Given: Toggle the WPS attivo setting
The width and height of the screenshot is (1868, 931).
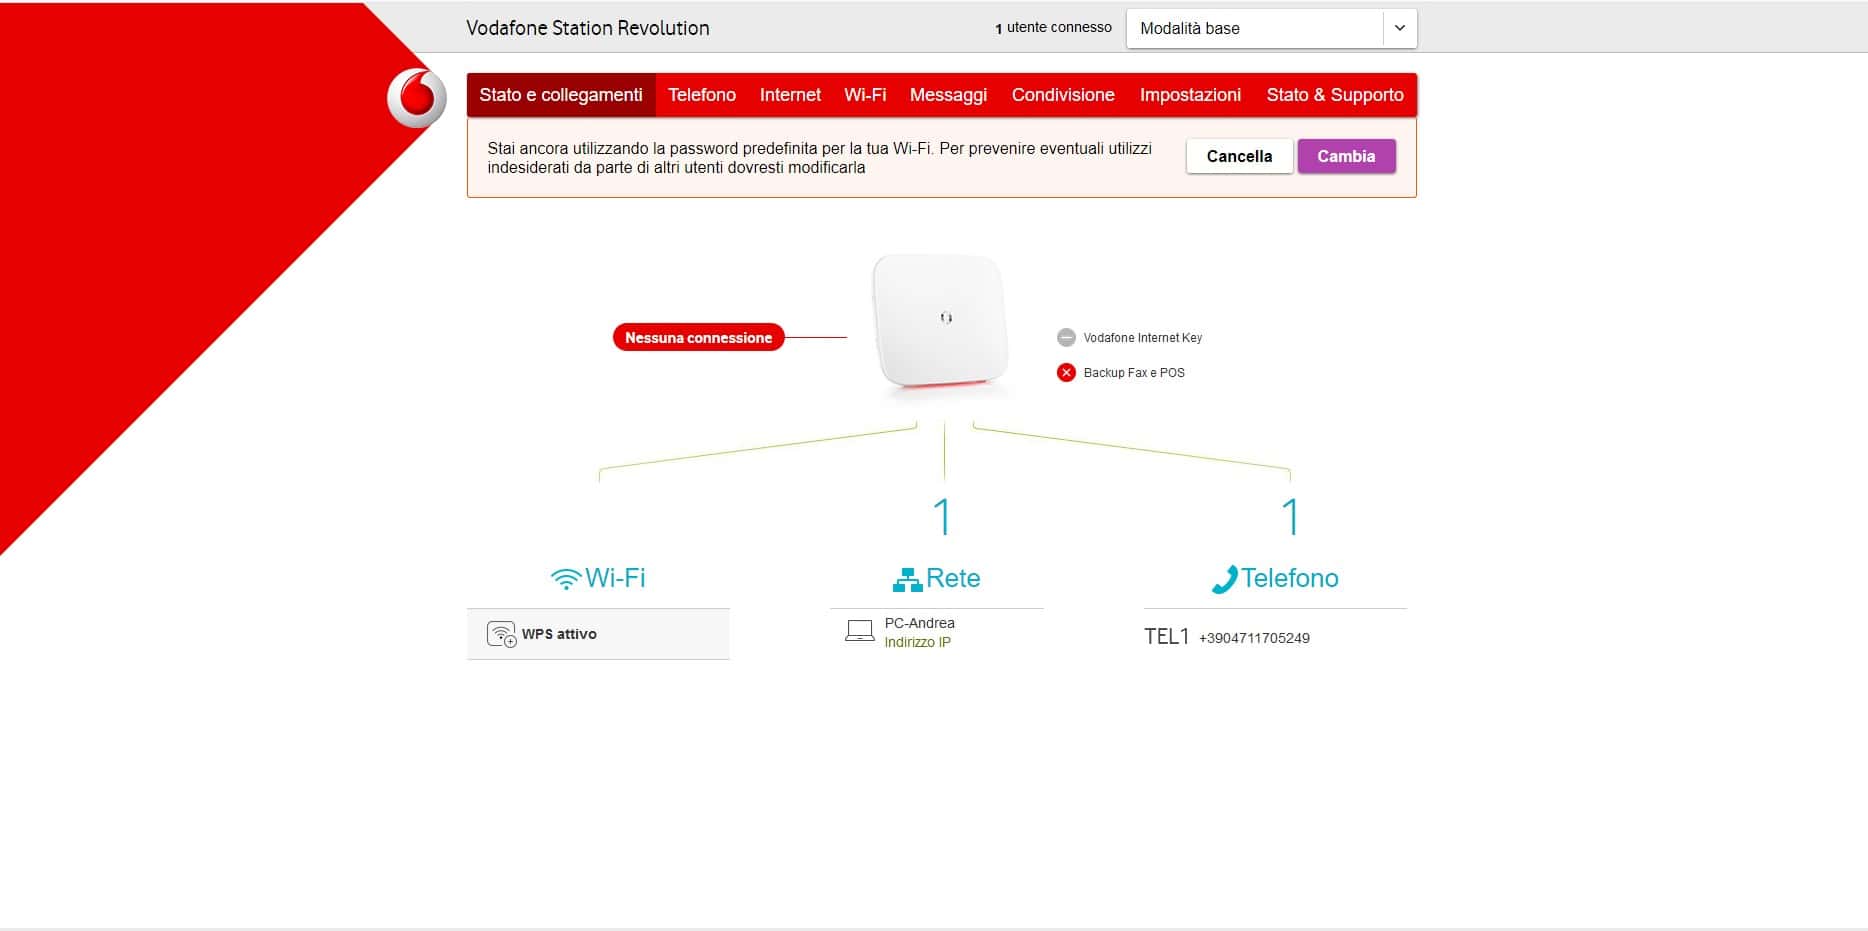Looking at the screenshot, I should tap(559, 633).
